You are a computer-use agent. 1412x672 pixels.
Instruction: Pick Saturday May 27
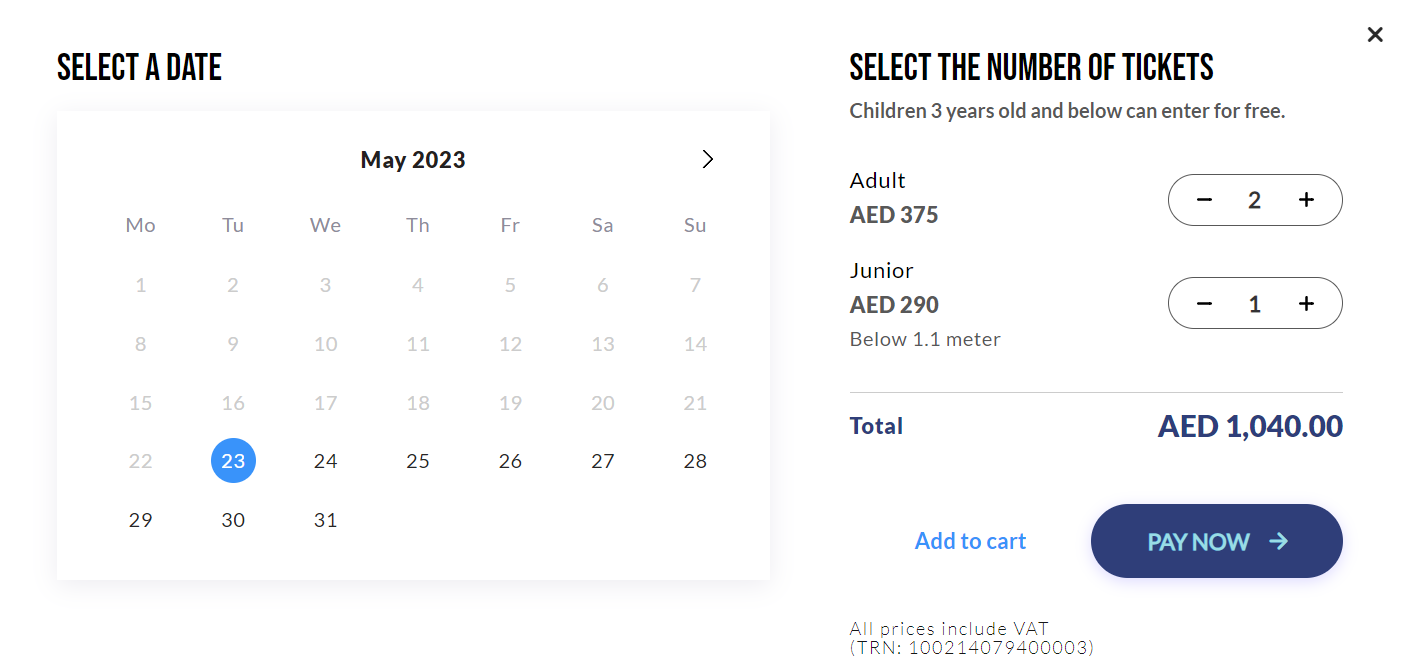point(602,461)
